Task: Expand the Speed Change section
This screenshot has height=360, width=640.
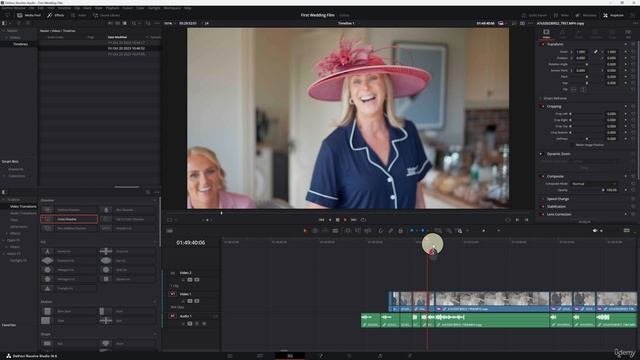Action: click(x=558, y=199)
